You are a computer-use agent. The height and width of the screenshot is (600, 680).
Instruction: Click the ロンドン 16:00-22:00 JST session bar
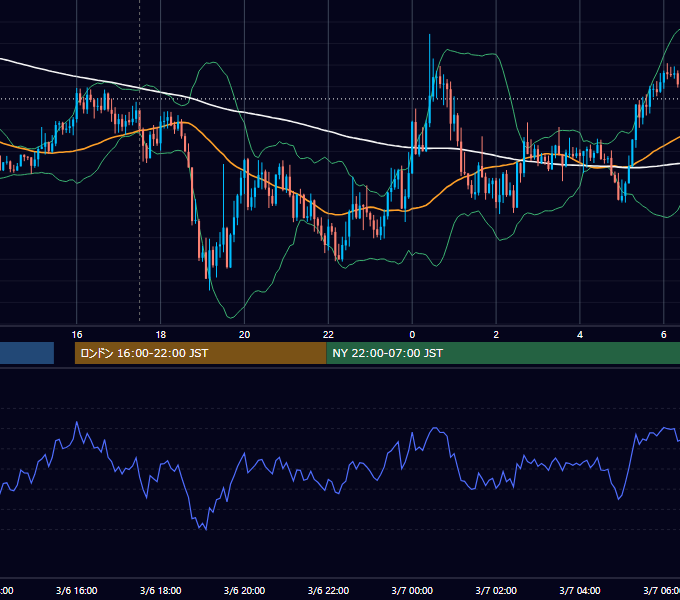200,353
